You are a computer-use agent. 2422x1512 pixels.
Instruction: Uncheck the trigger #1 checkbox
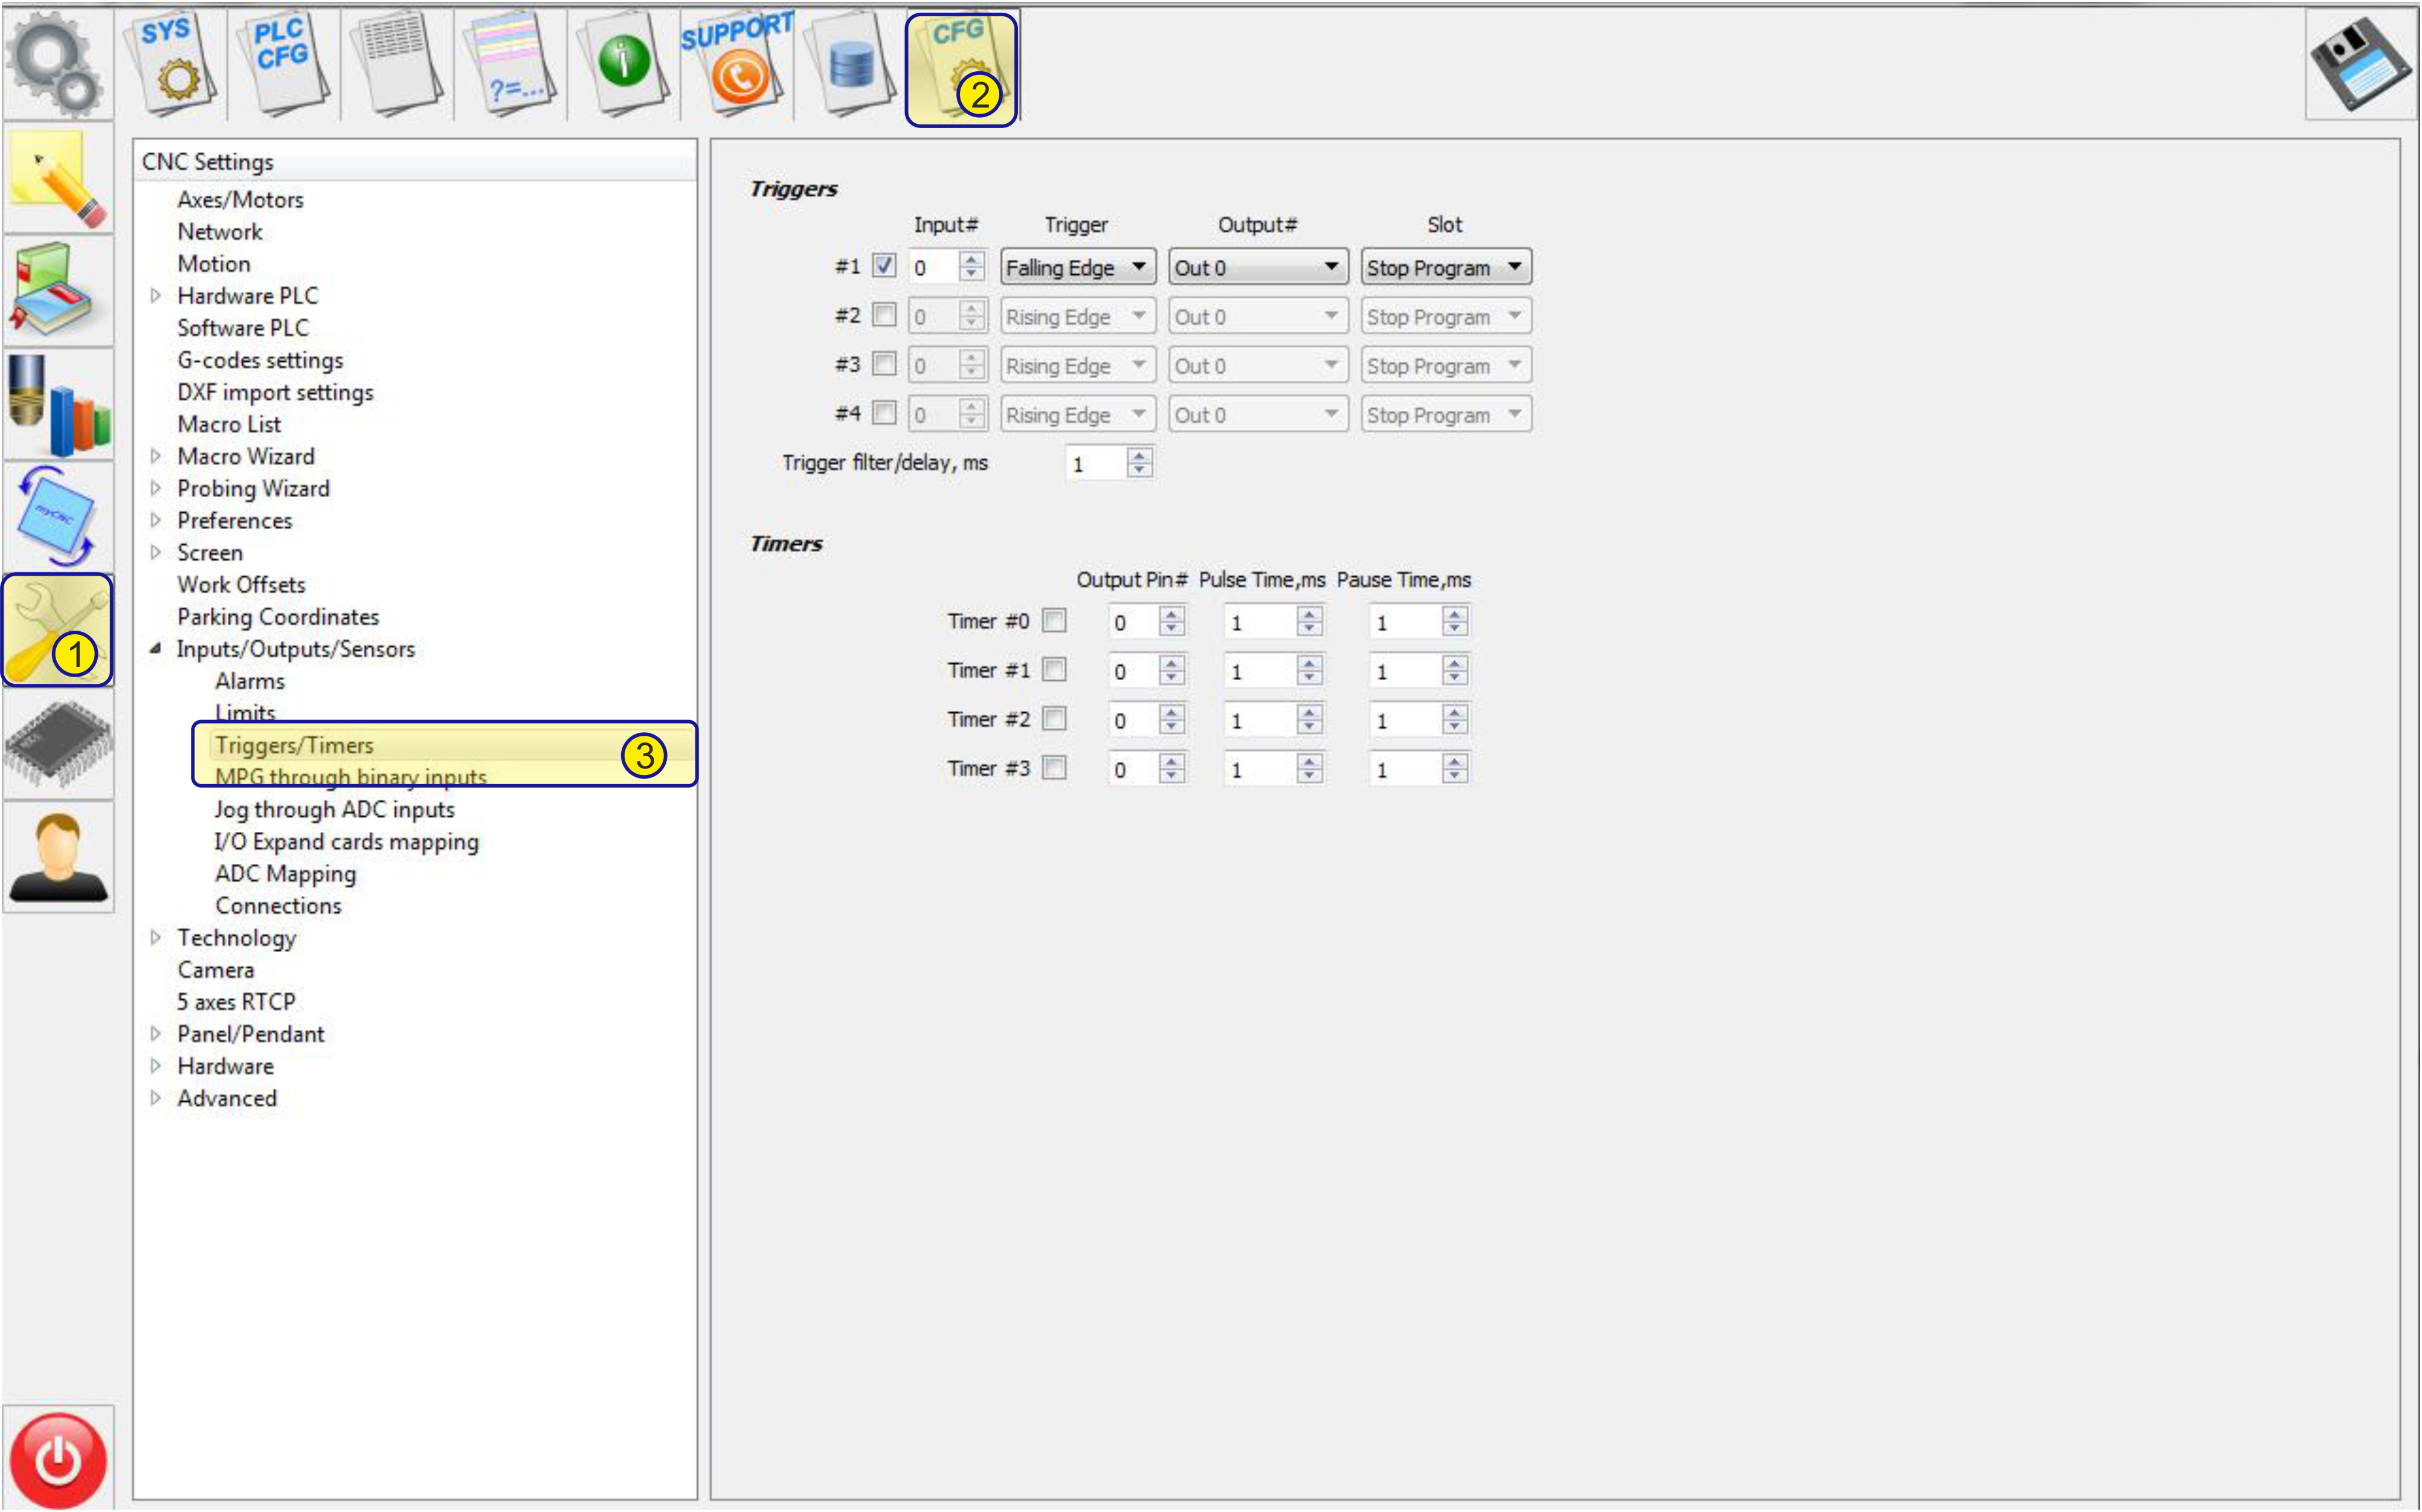tap(884, 266)
